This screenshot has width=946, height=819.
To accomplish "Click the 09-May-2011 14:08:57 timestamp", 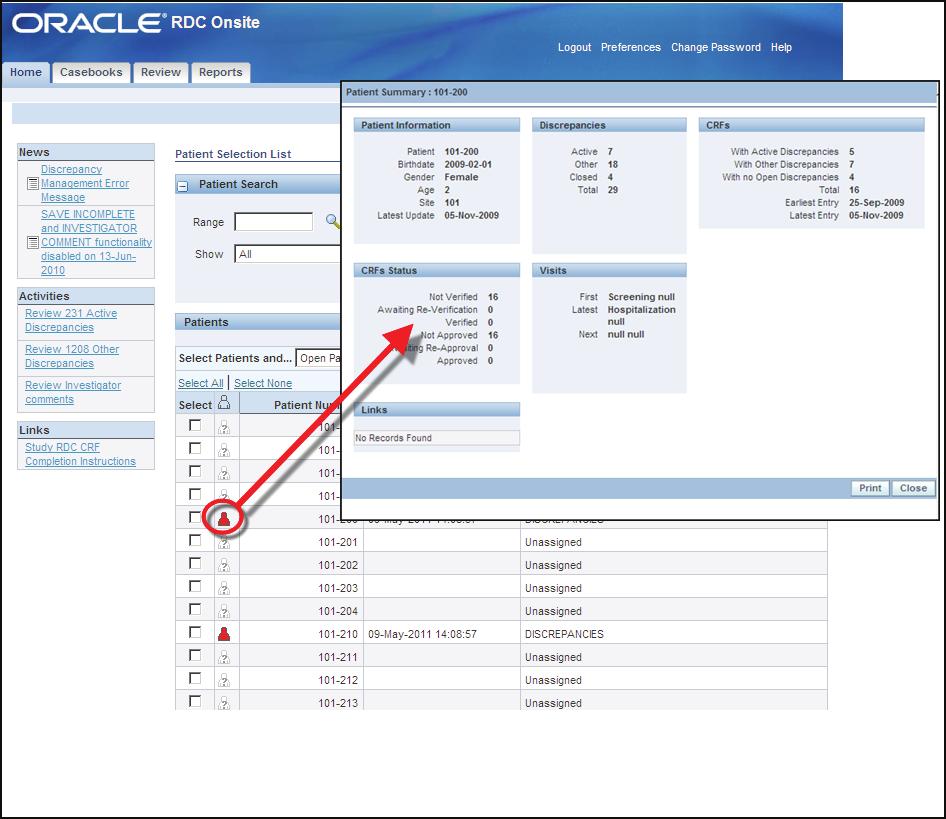I will 422,634.
